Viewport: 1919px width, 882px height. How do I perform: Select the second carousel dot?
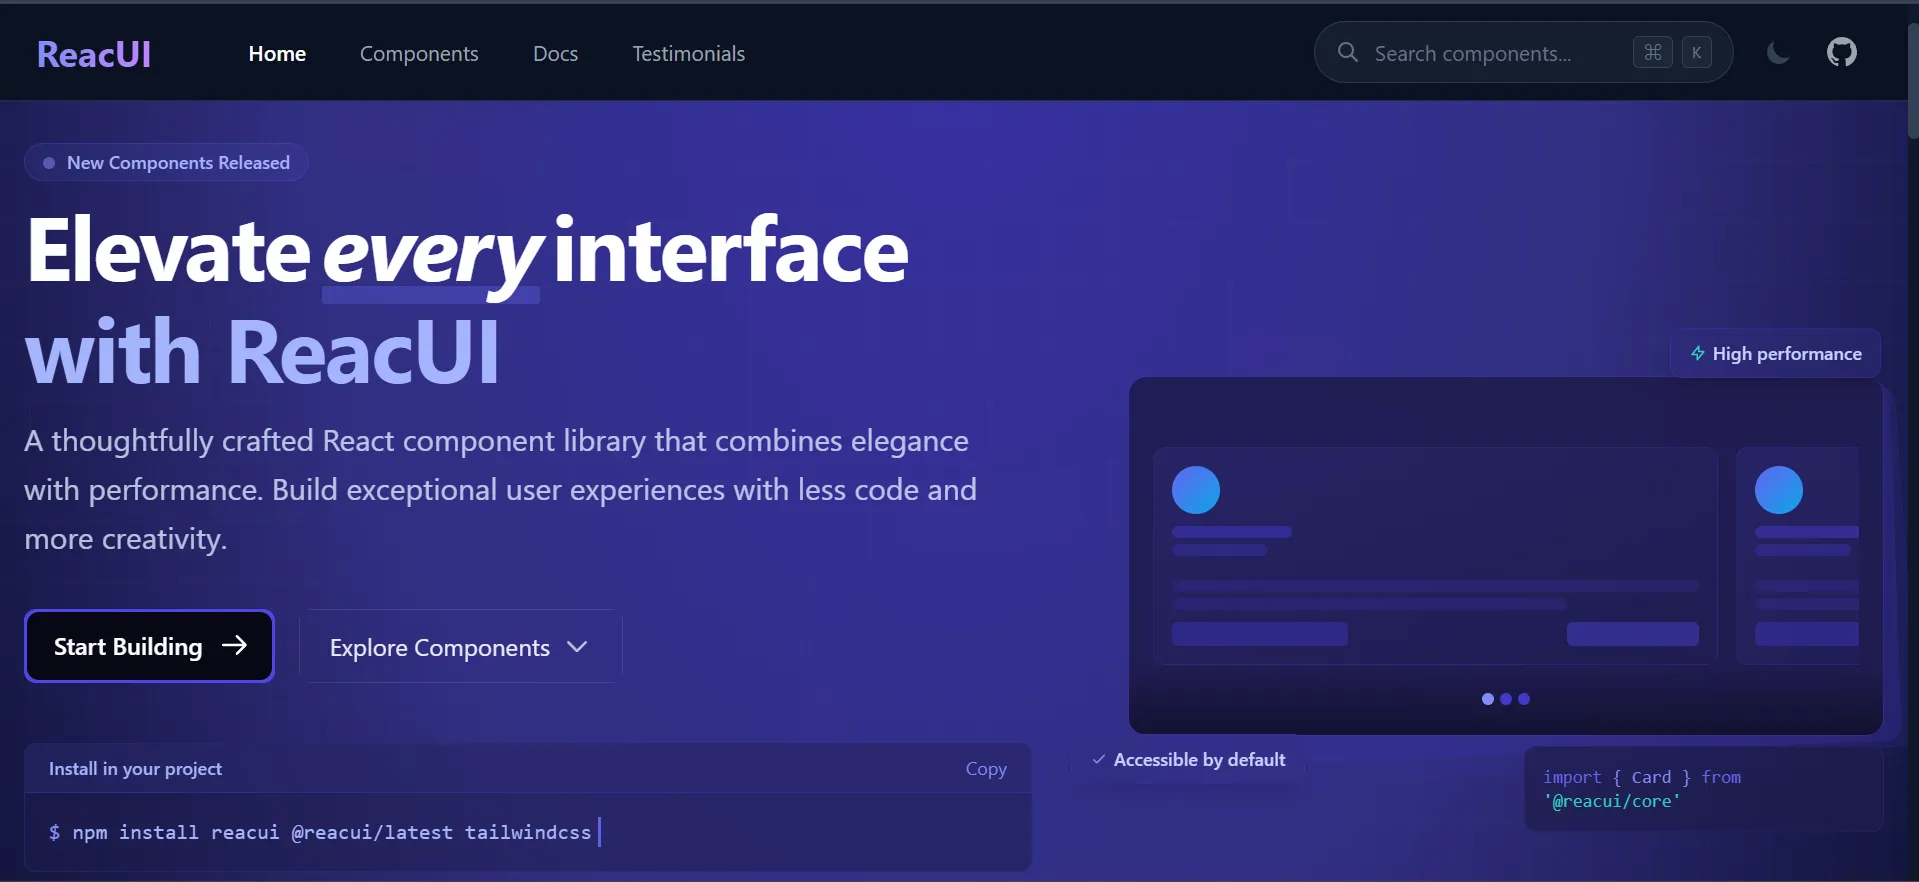[1506, 699]
